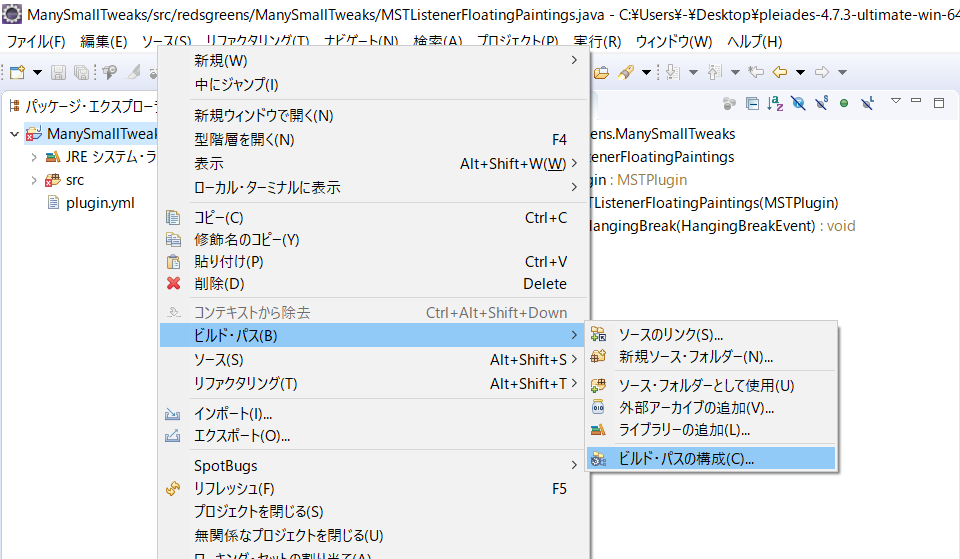Choose 中にジャンプ(I) from context menu
The image size is (960, 559).
coord(373,84)
